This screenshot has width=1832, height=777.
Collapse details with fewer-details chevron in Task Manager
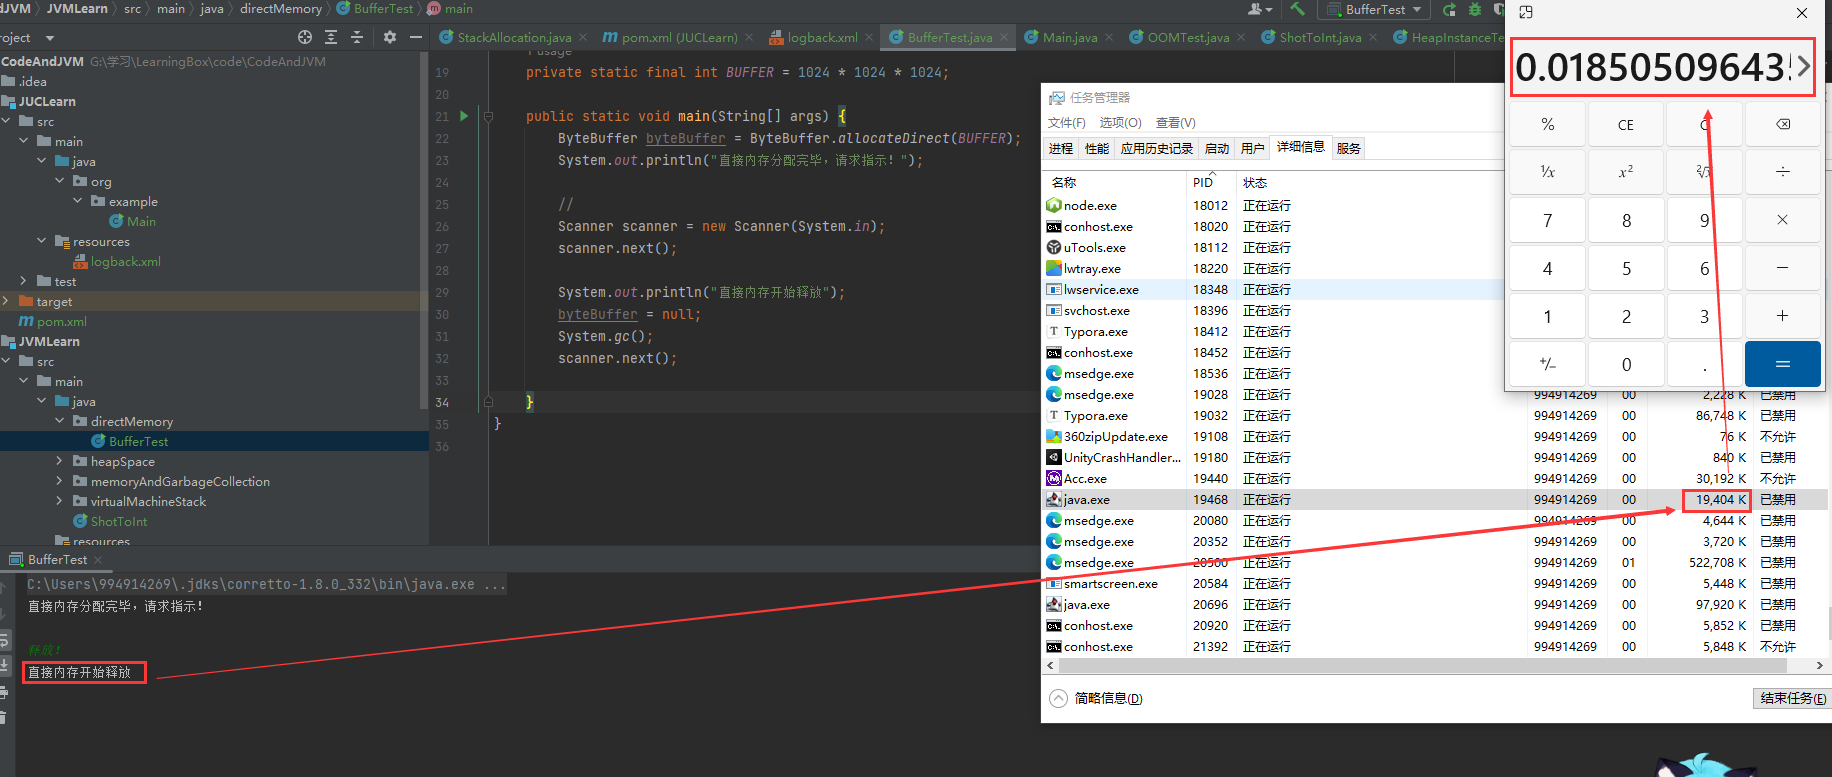tap(1059, 698)
